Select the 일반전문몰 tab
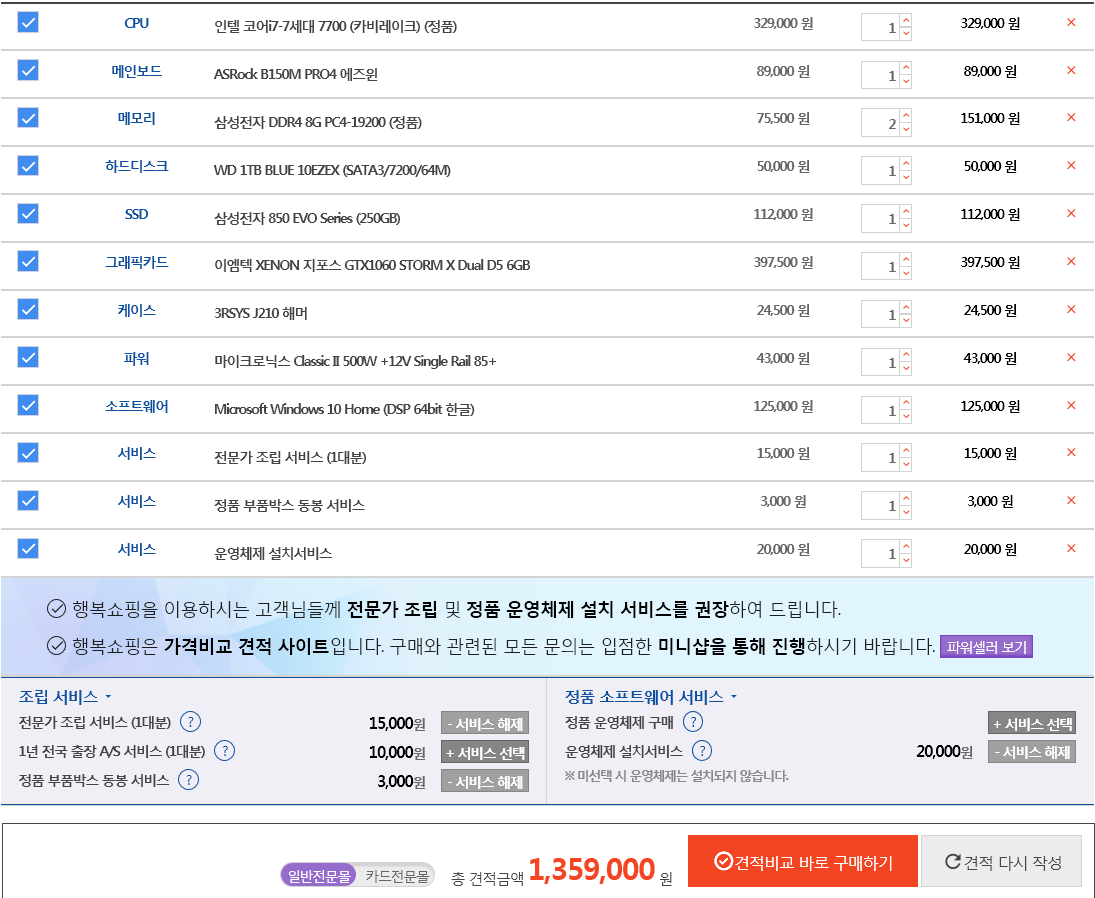The width and height of the screenshot is (1095, 898). (x=319, y=876)
